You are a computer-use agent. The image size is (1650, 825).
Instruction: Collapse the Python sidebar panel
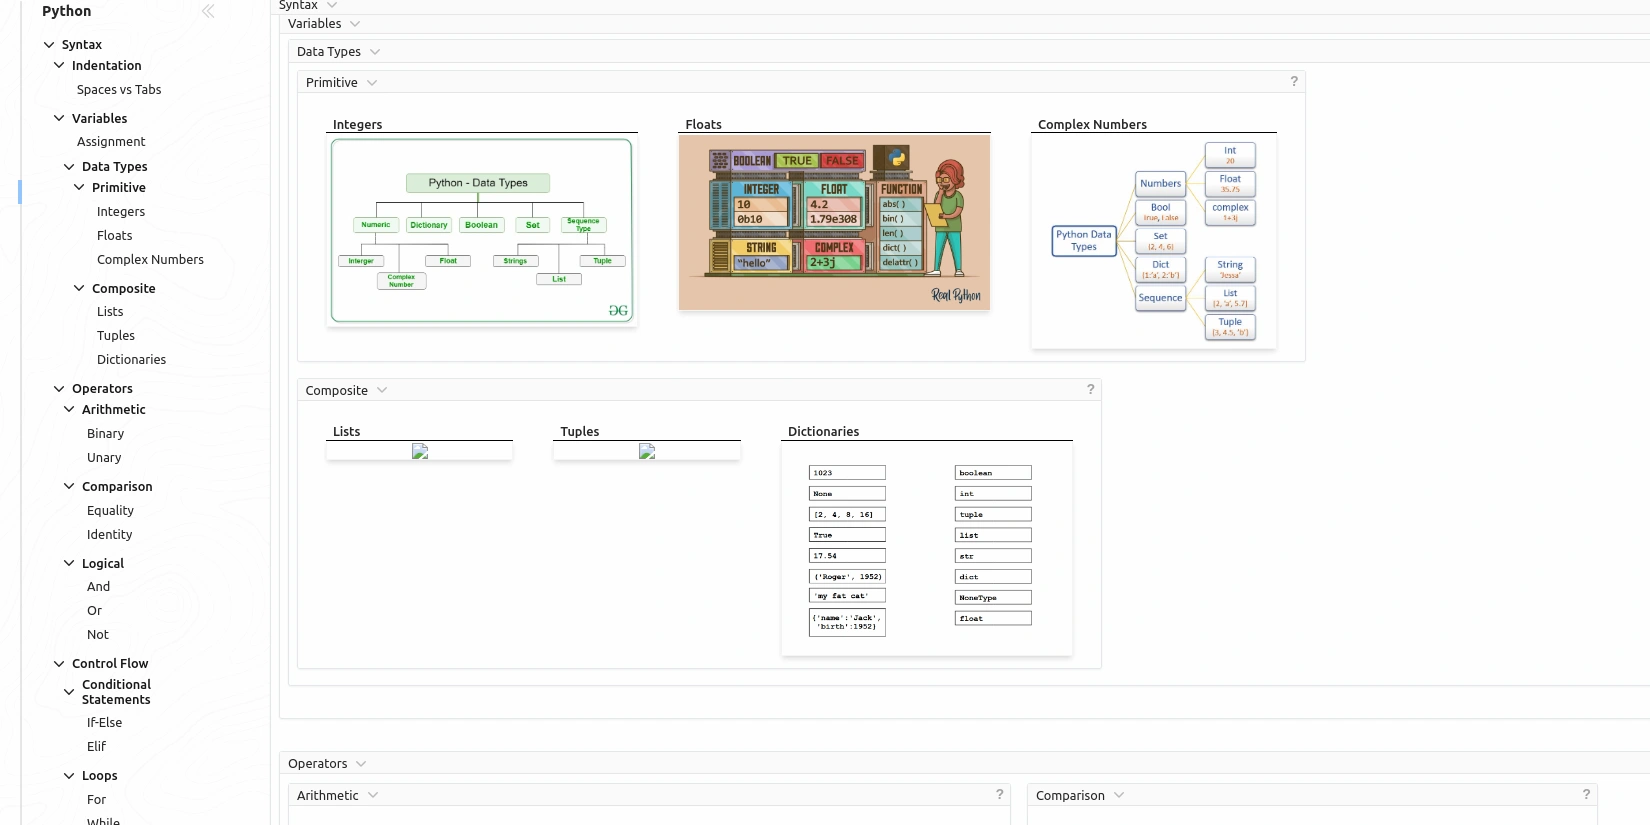click(208, 11)
